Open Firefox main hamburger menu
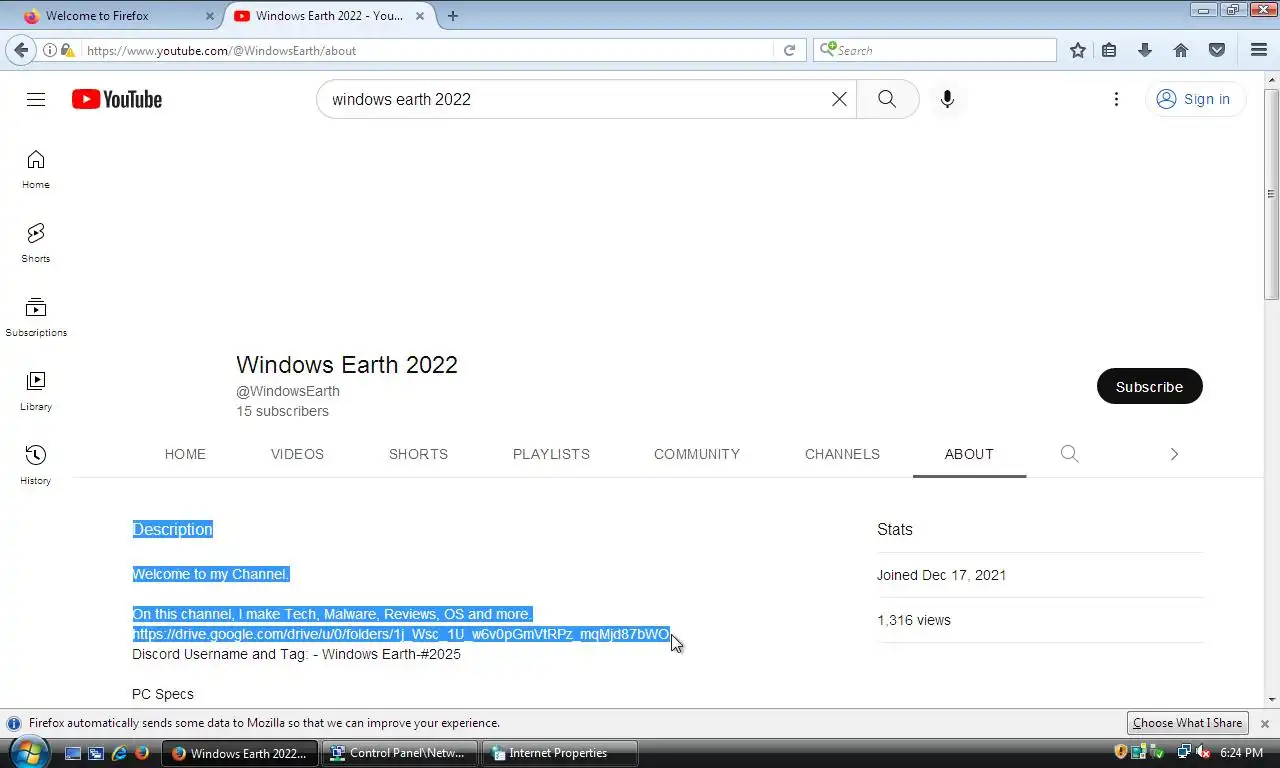Image resolution: width=1280 pixels, height=768 pixels. (1259, 50)
